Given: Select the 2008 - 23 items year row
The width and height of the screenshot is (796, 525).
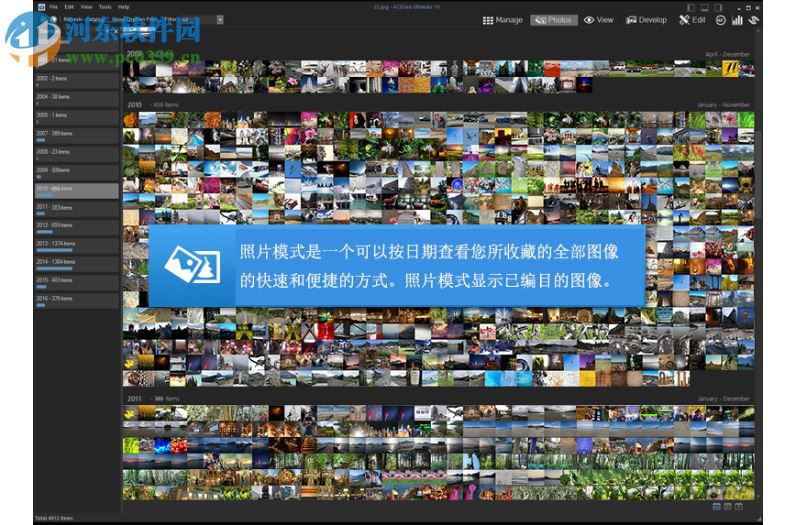Looking at the screenshot, I should [x=77, y=154].
